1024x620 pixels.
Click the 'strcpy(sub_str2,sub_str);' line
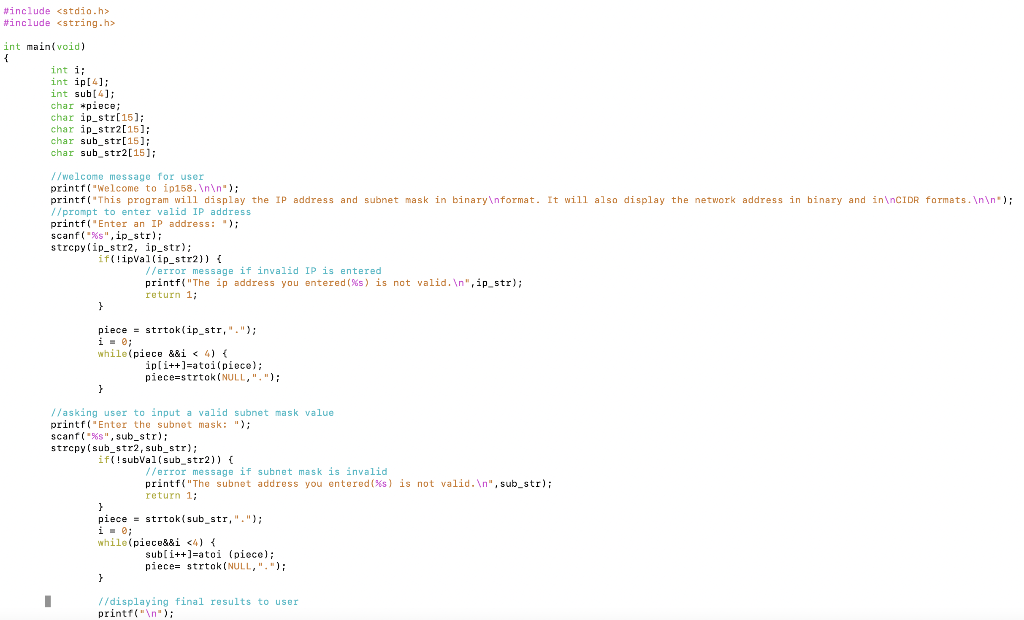124,448
